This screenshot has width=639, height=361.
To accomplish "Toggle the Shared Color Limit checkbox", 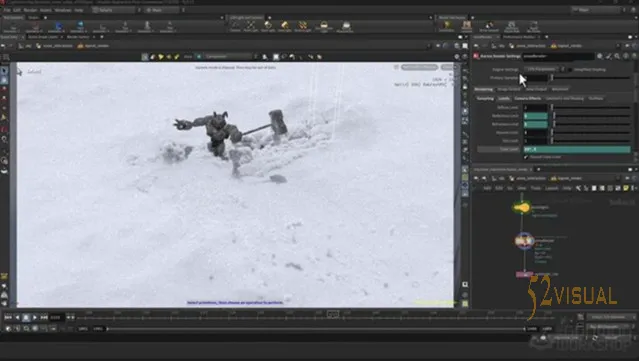I will (x=526, y=157).
